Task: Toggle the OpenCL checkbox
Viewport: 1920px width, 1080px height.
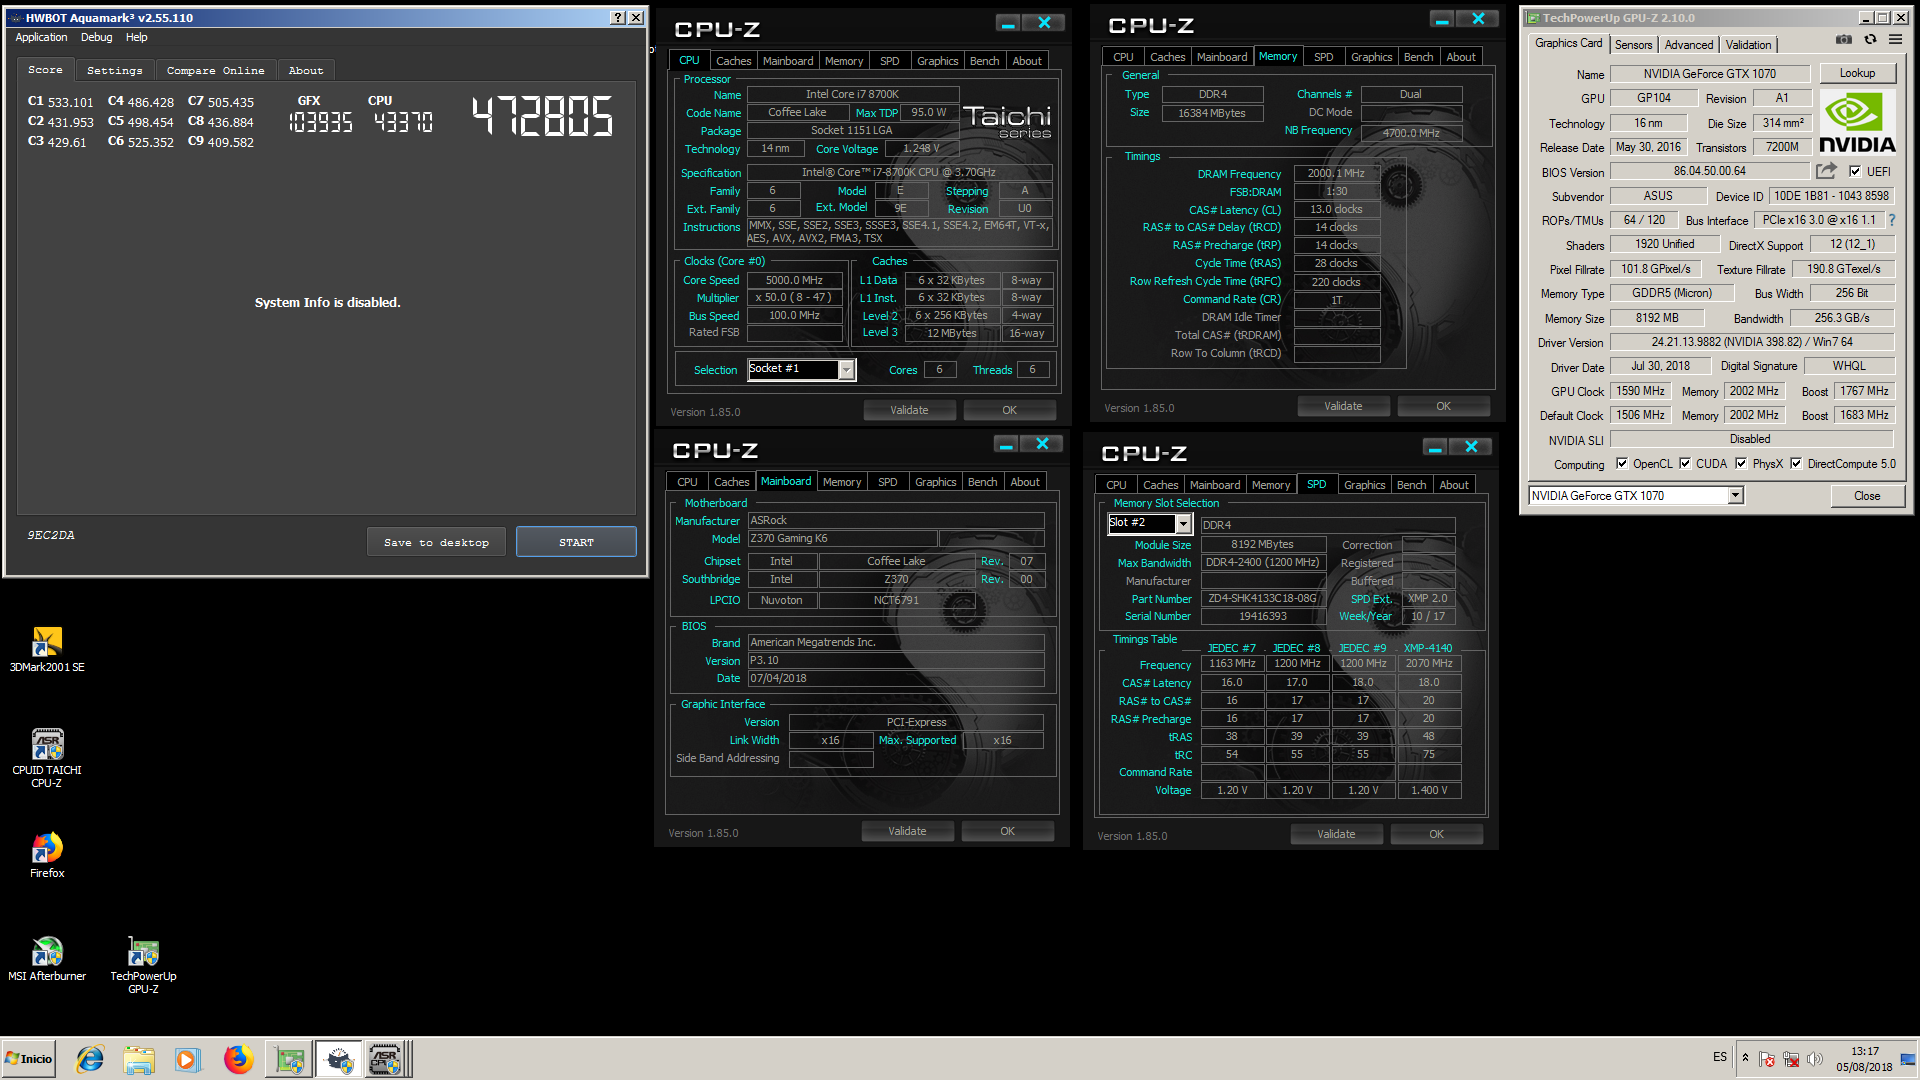Action: click(1621, 464)
